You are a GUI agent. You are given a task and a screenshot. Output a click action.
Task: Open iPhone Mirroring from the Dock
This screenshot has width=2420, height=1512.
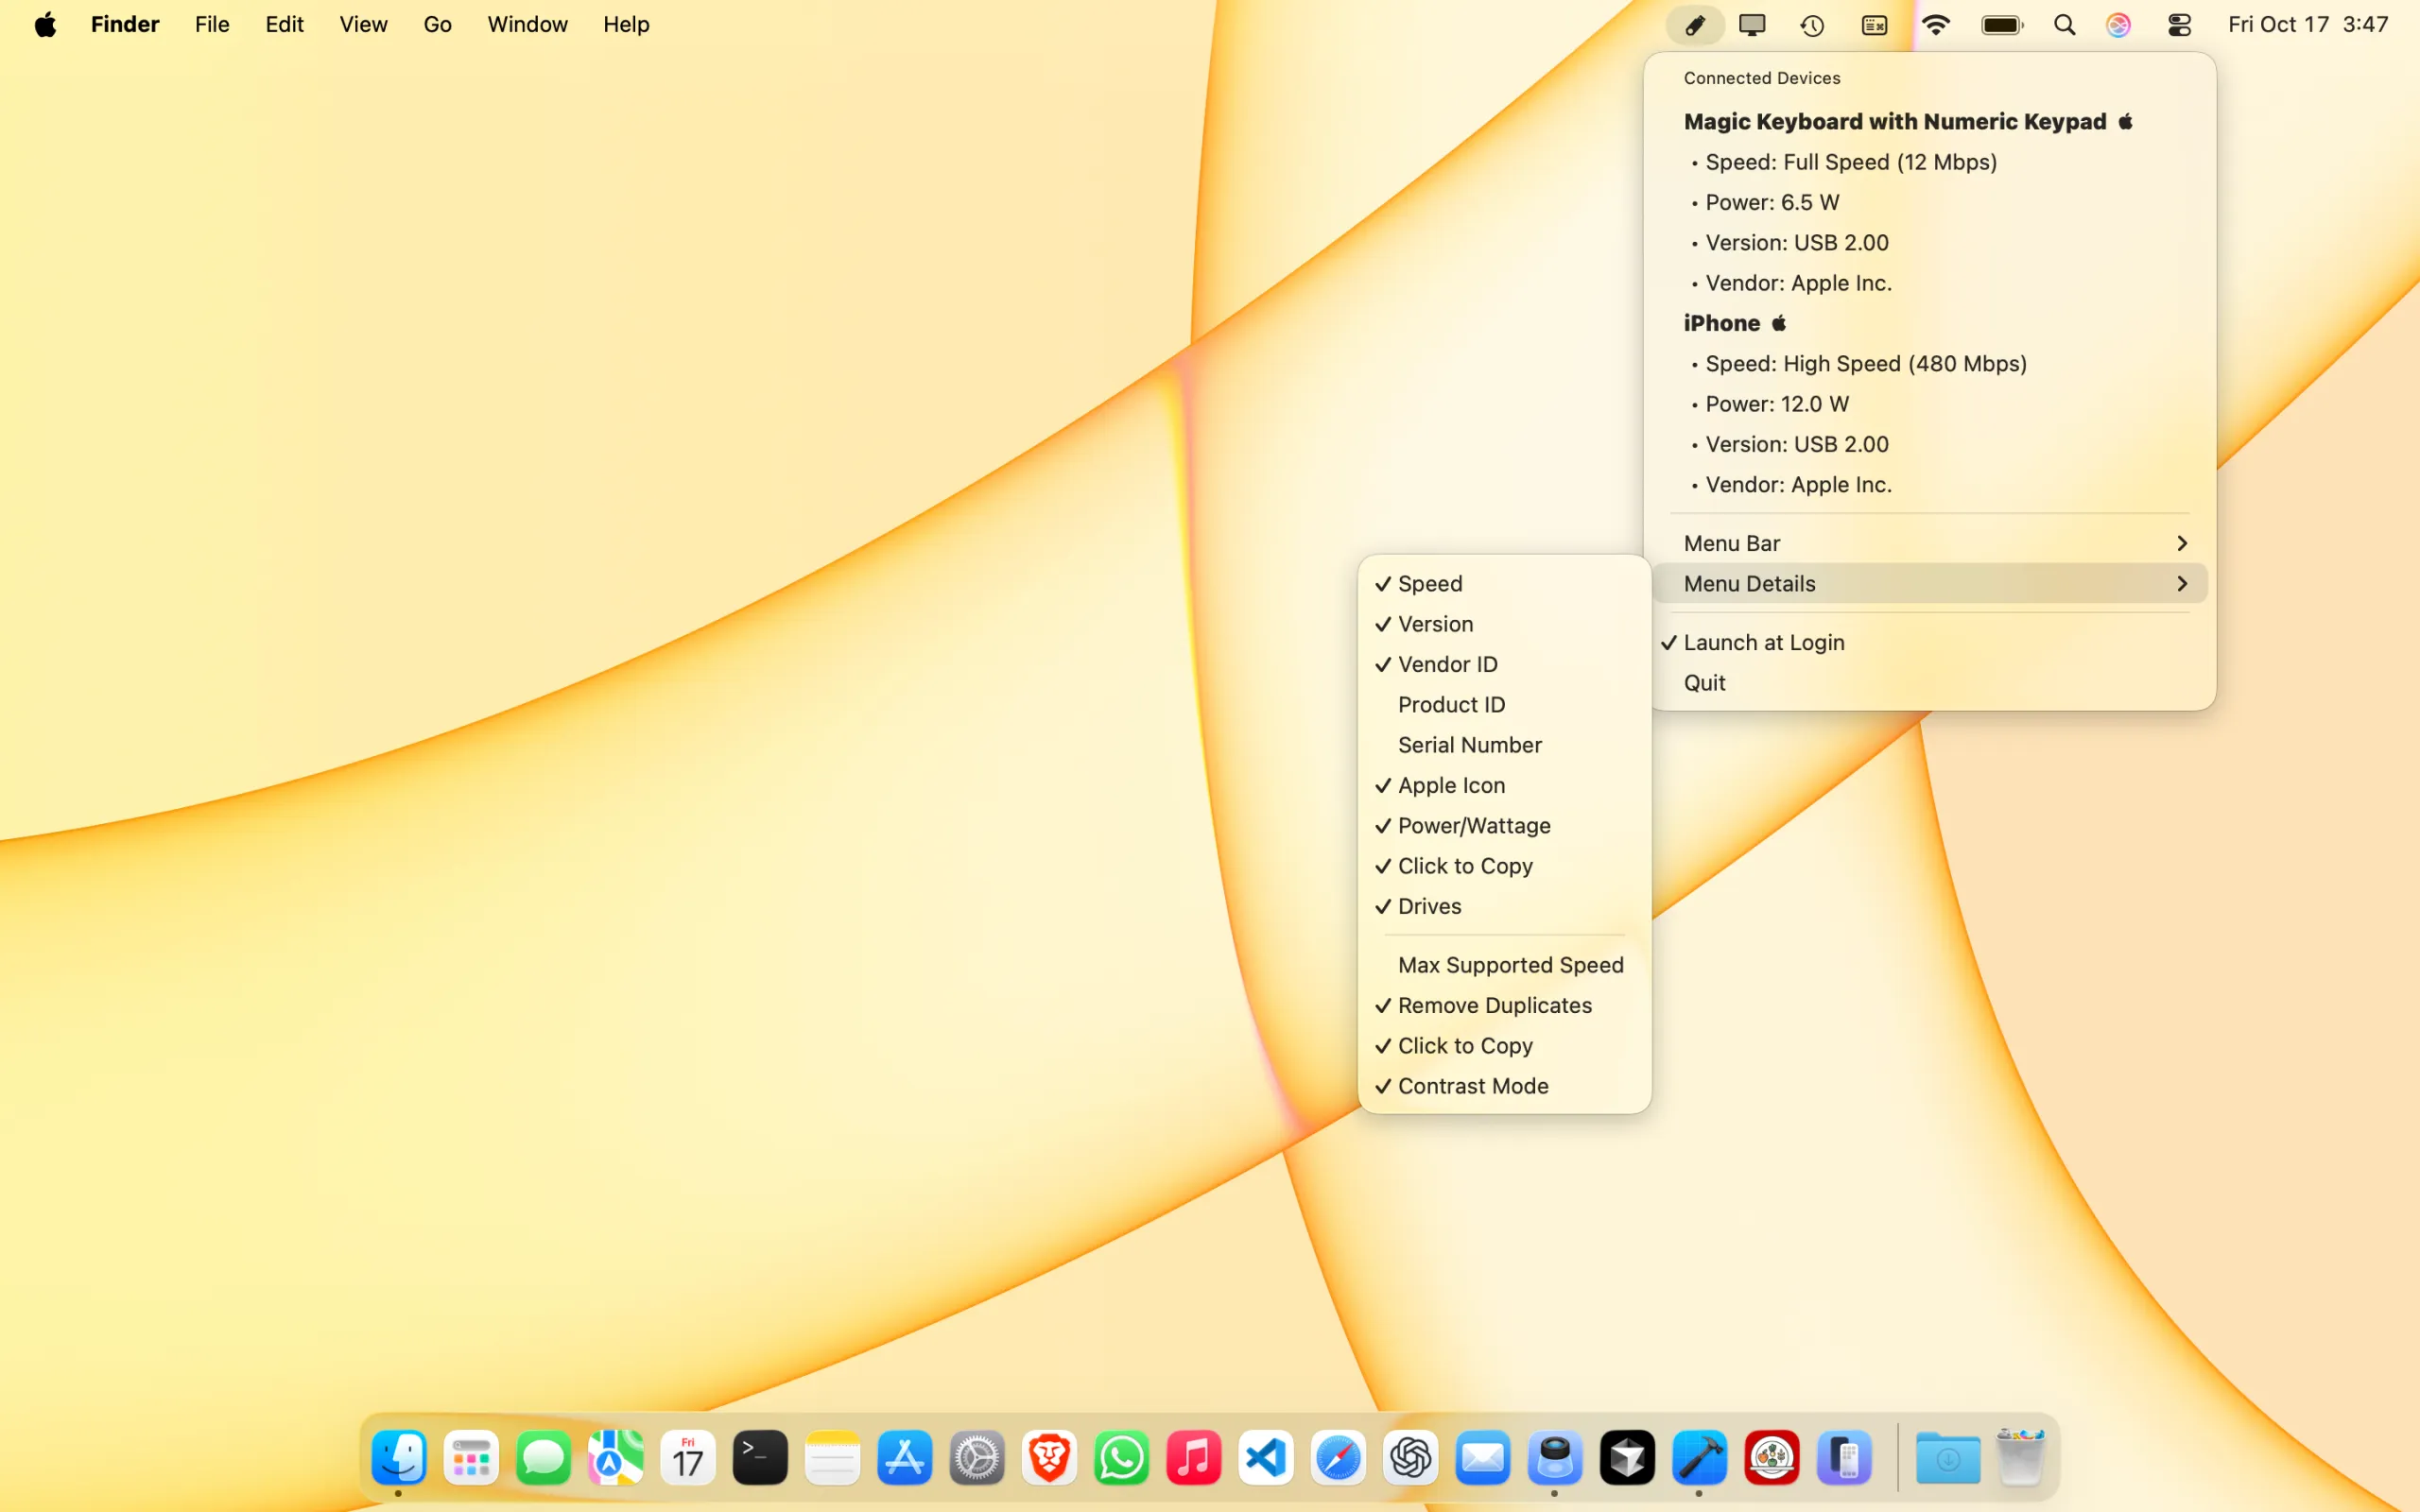(1845, 1458)
